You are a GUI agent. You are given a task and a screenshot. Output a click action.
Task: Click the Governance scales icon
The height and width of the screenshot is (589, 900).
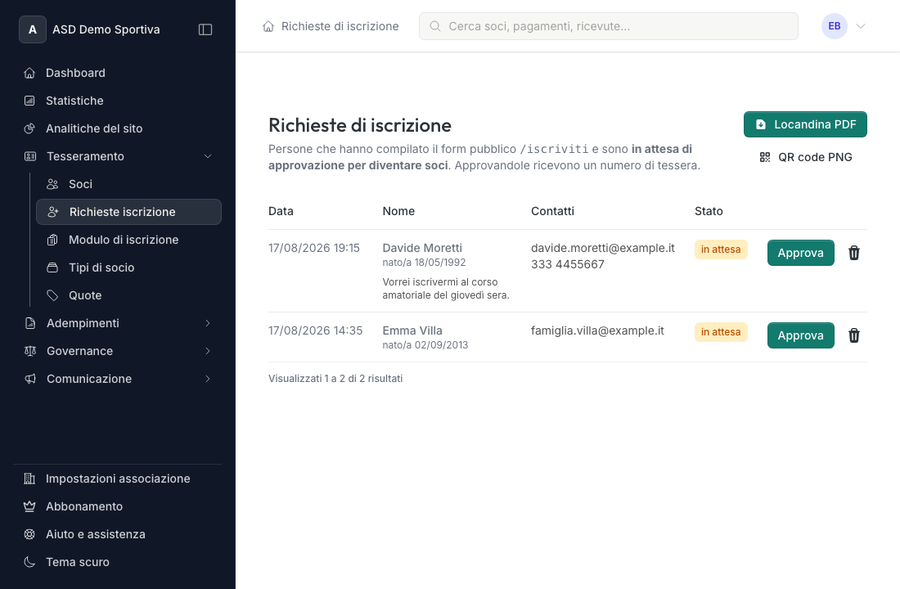pos(30,351)
